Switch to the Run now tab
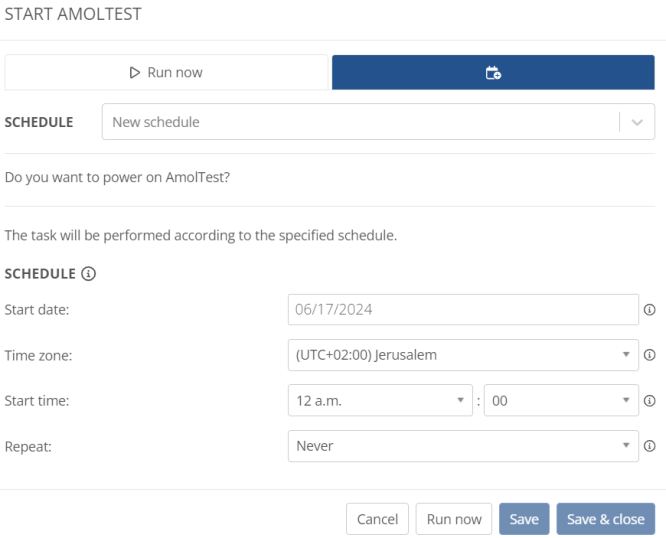666x538 pixels. [x=166, y=72]
